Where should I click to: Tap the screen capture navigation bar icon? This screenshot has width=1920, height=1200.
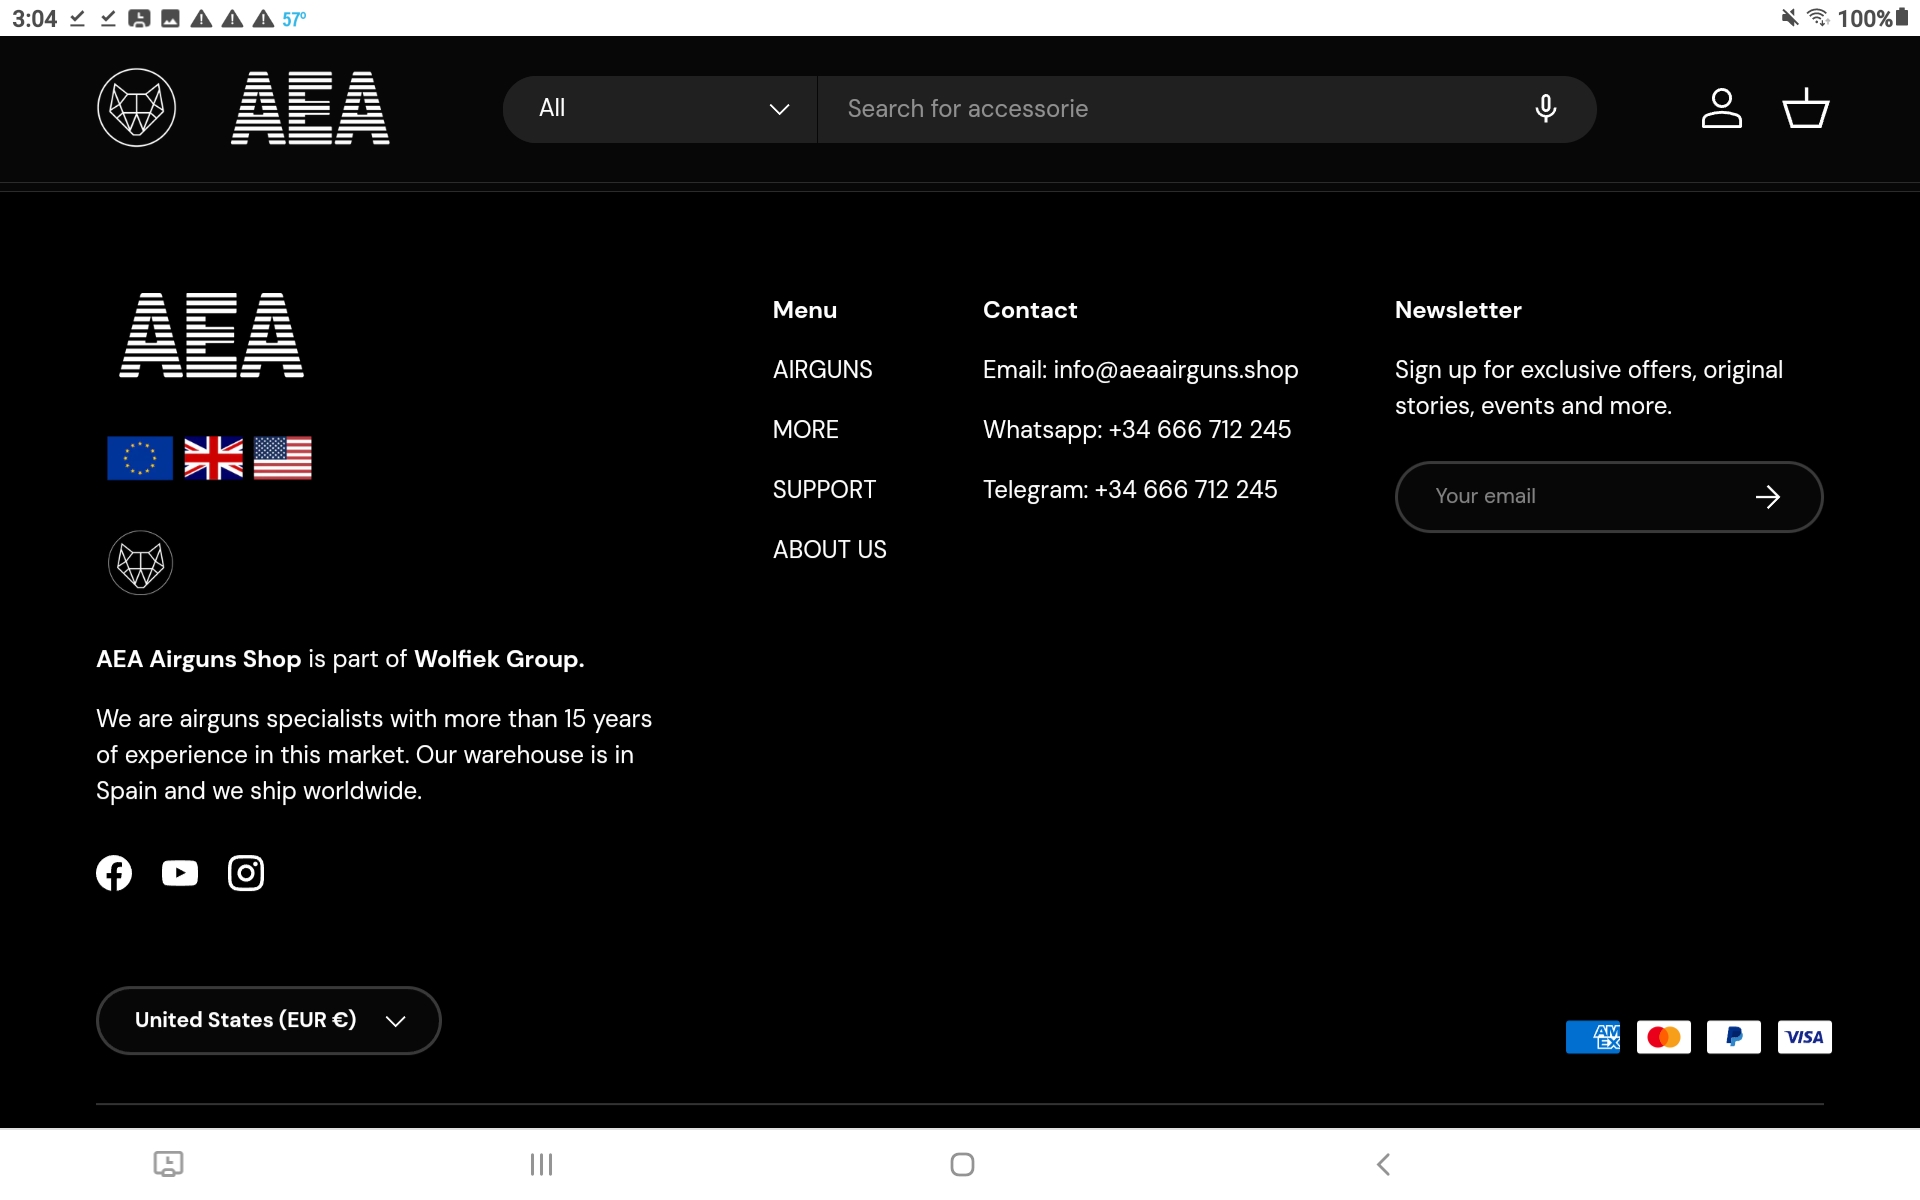coord(168,1164)
